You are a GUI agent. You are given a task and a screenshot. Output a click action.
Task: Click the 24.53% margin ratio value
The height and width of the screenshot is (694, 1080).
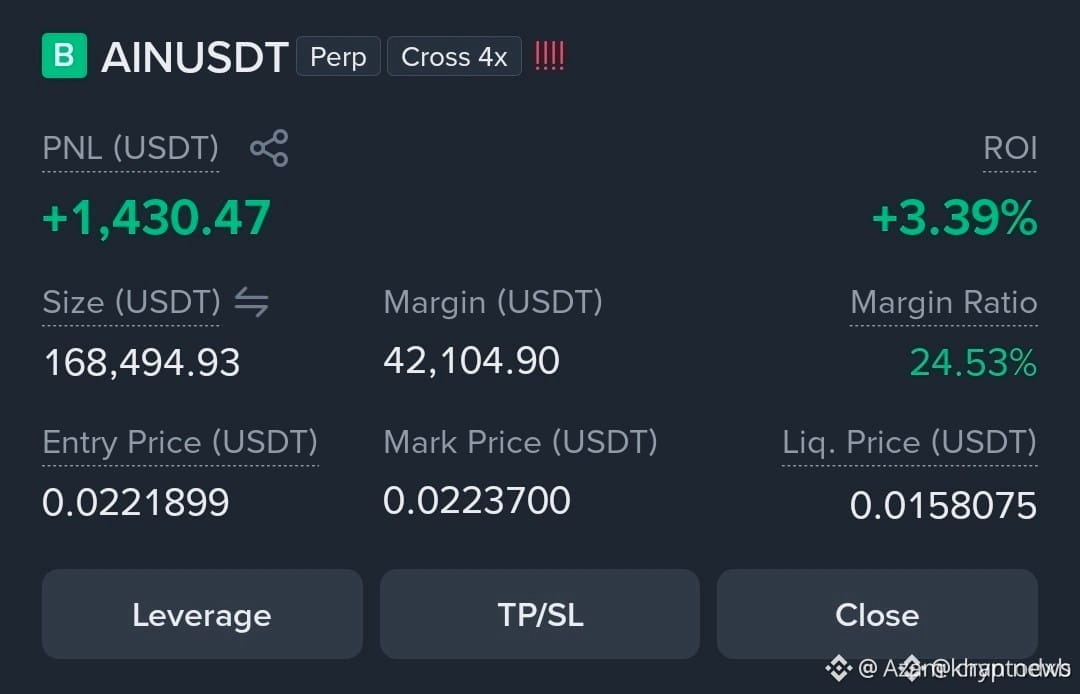click(973, 362)
